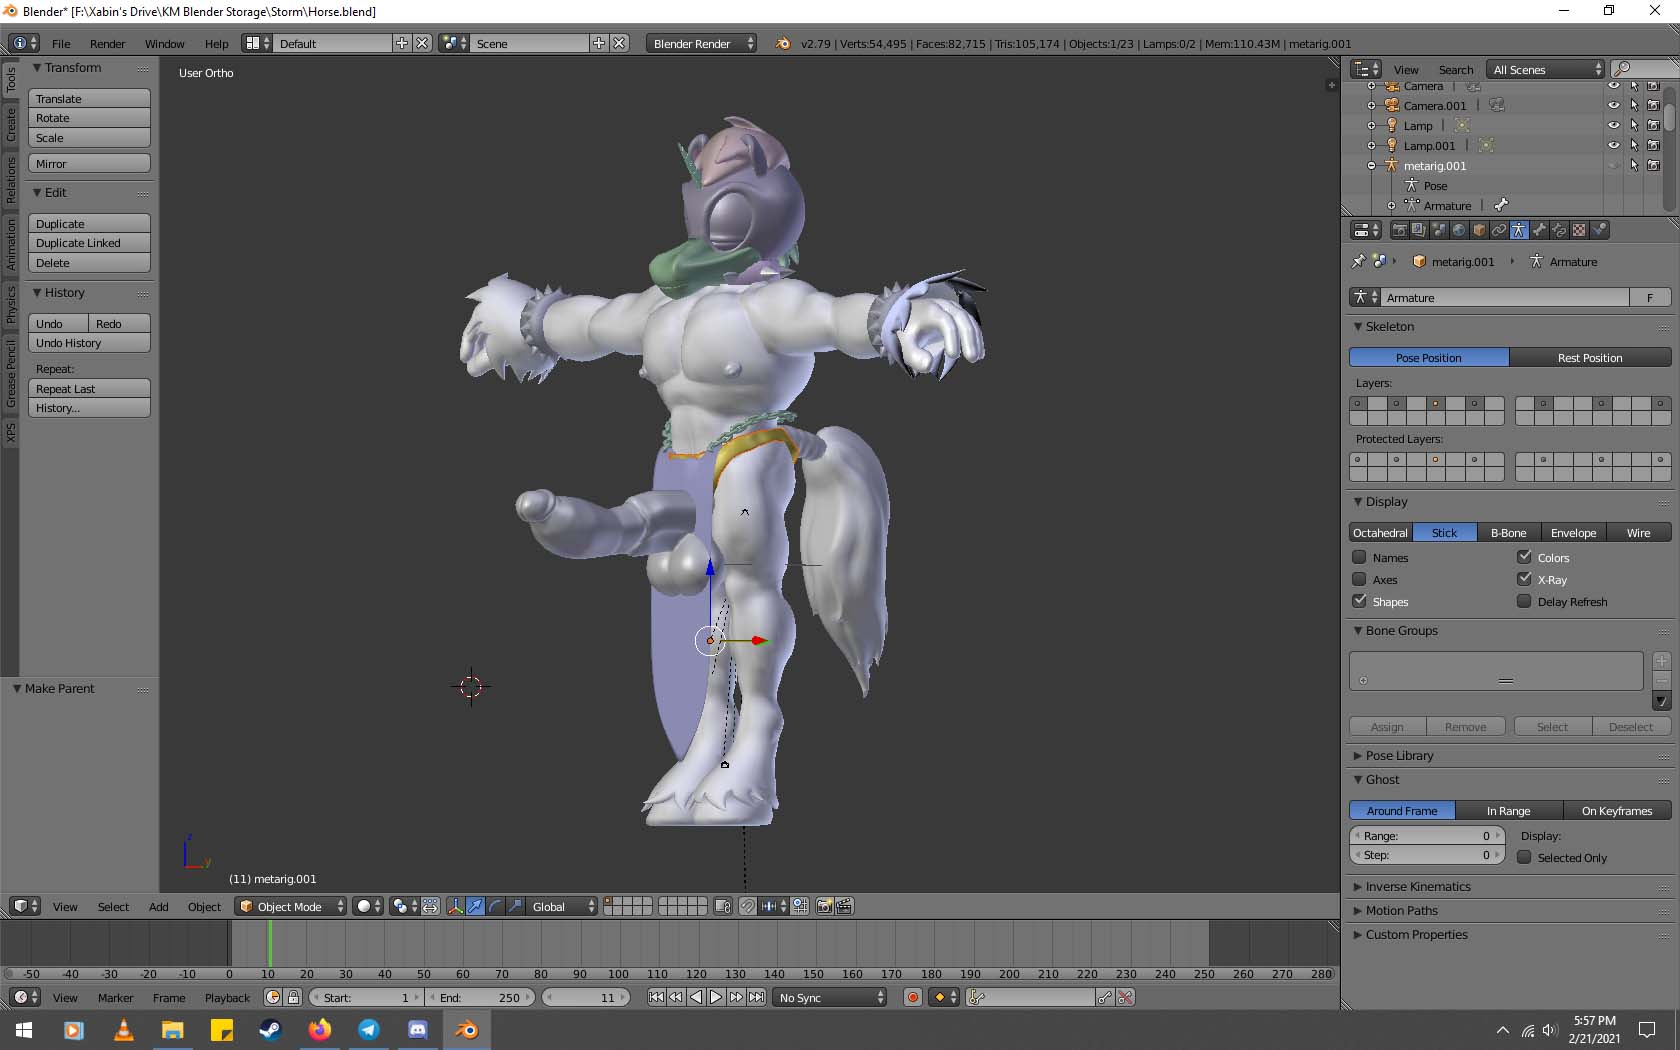Open the Bone properties tab icon

1539,230
